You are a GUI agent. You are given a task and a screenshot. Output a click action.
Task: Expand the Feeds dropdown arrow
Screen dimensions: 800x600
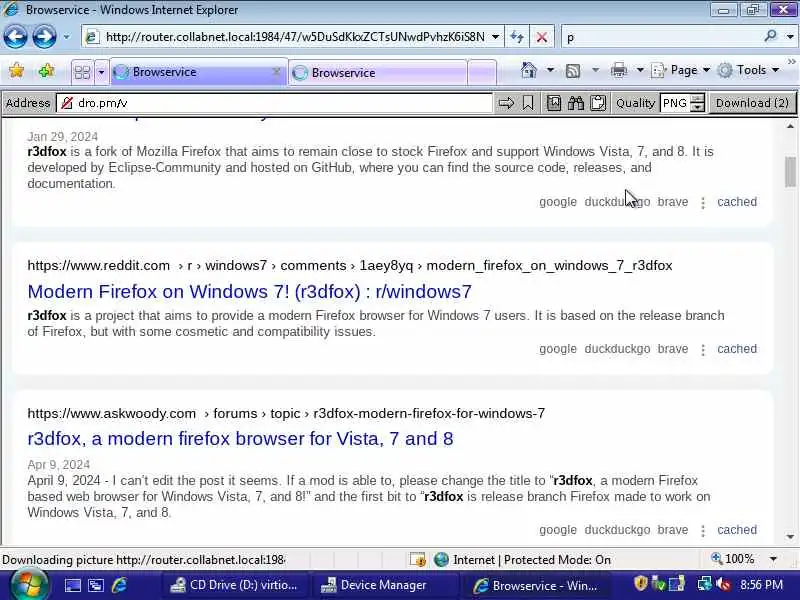pyautogui.click(x=595, y=70)
